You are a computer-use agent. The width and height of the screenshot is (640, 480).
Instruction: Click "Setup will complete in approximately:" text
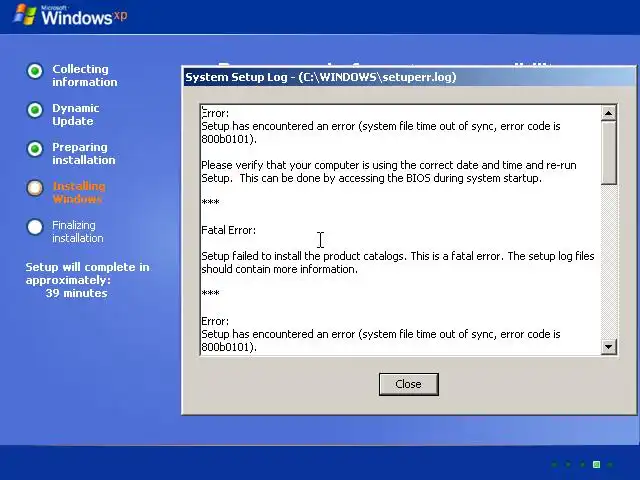87,273
